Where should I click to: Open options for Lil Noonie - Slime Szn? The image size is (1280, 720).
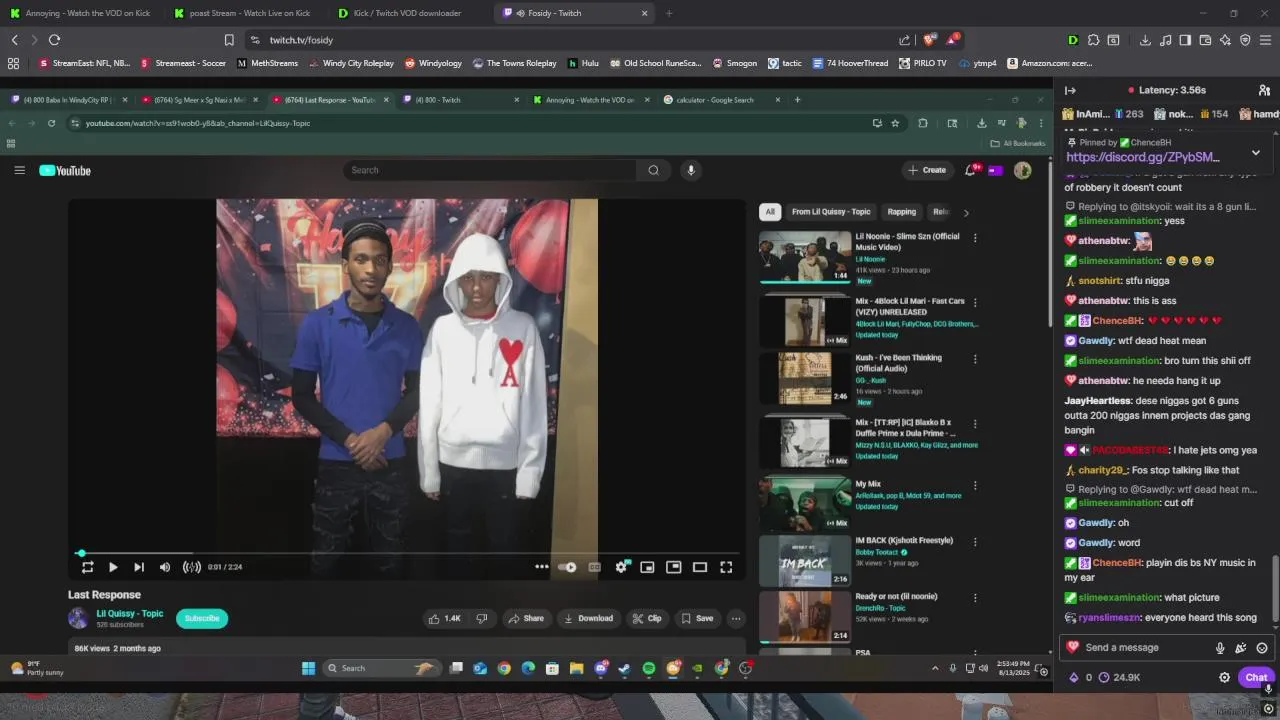[x=975, y=238]
